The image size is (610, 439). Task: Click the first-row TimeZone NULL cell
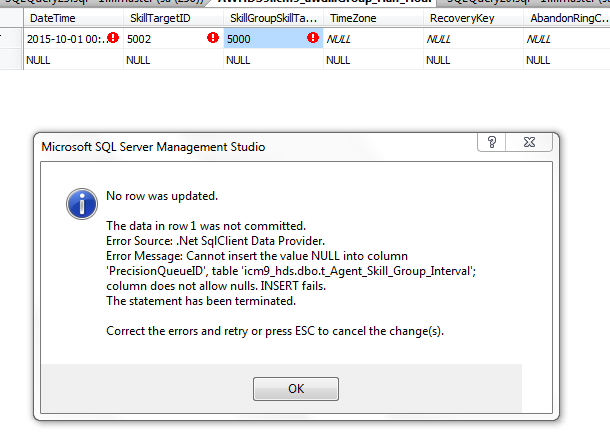[372, 39]
